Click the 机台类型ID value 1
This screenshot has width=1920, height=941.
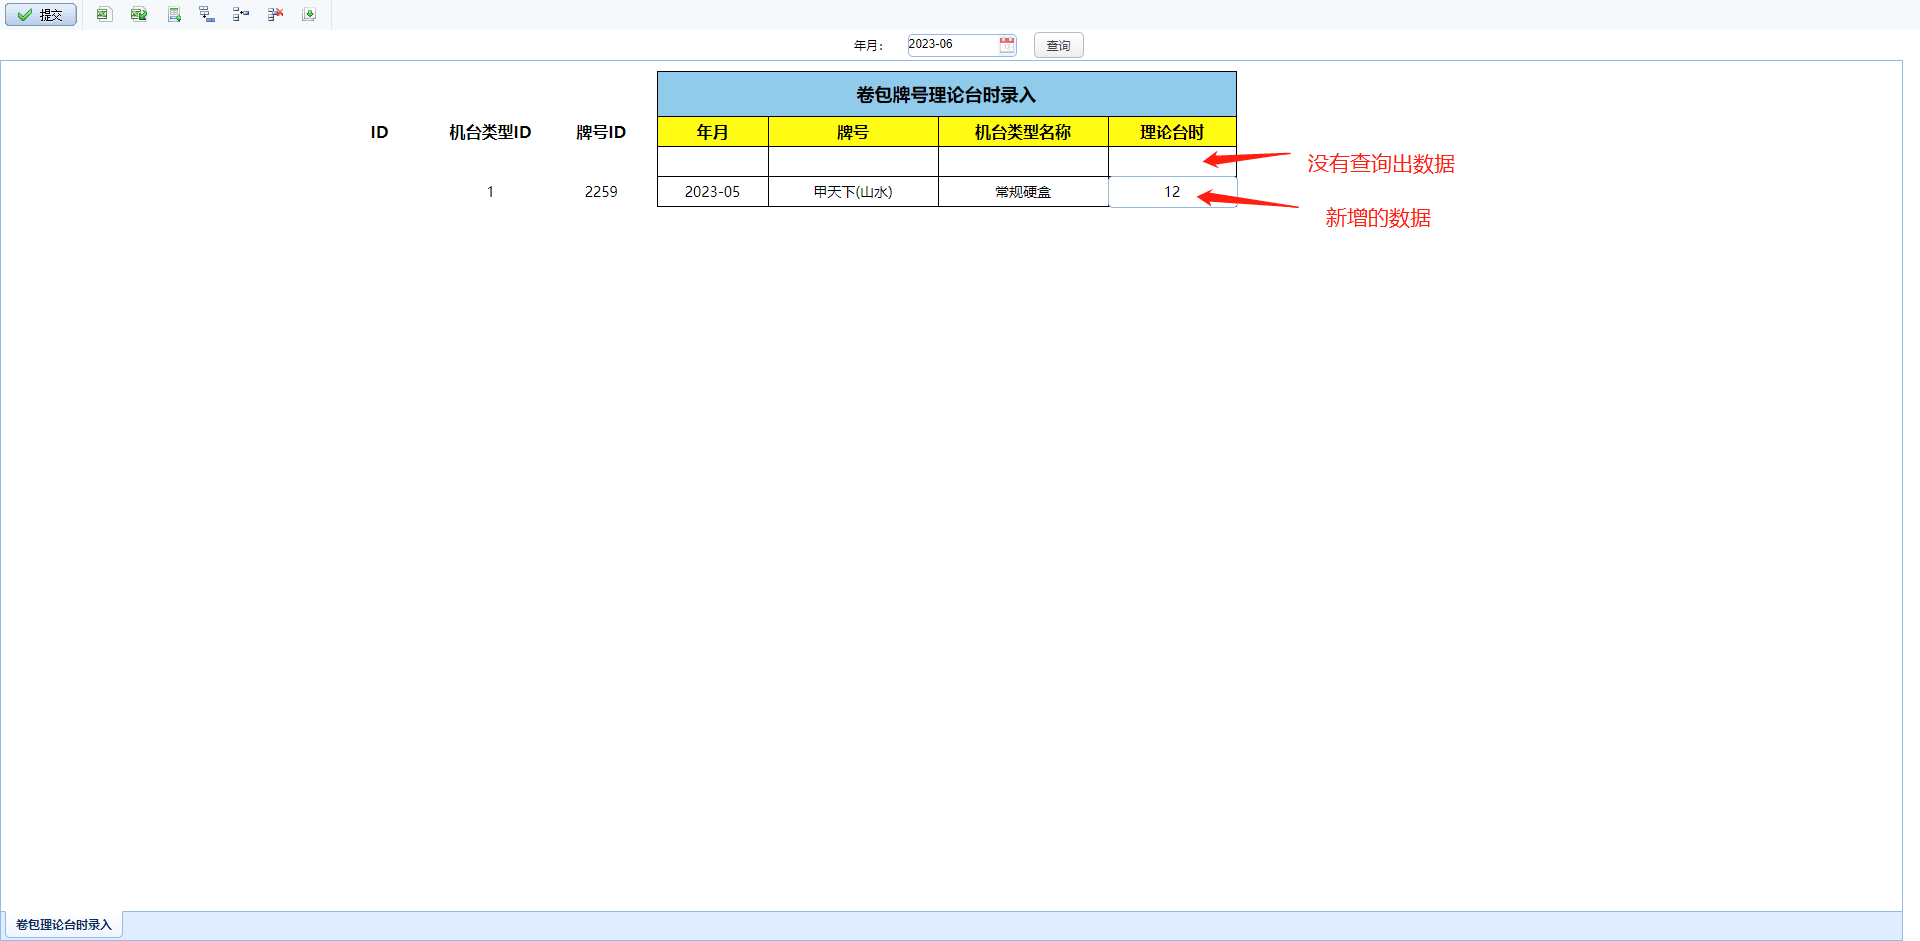pyautogui.click(x=490, y=192)
